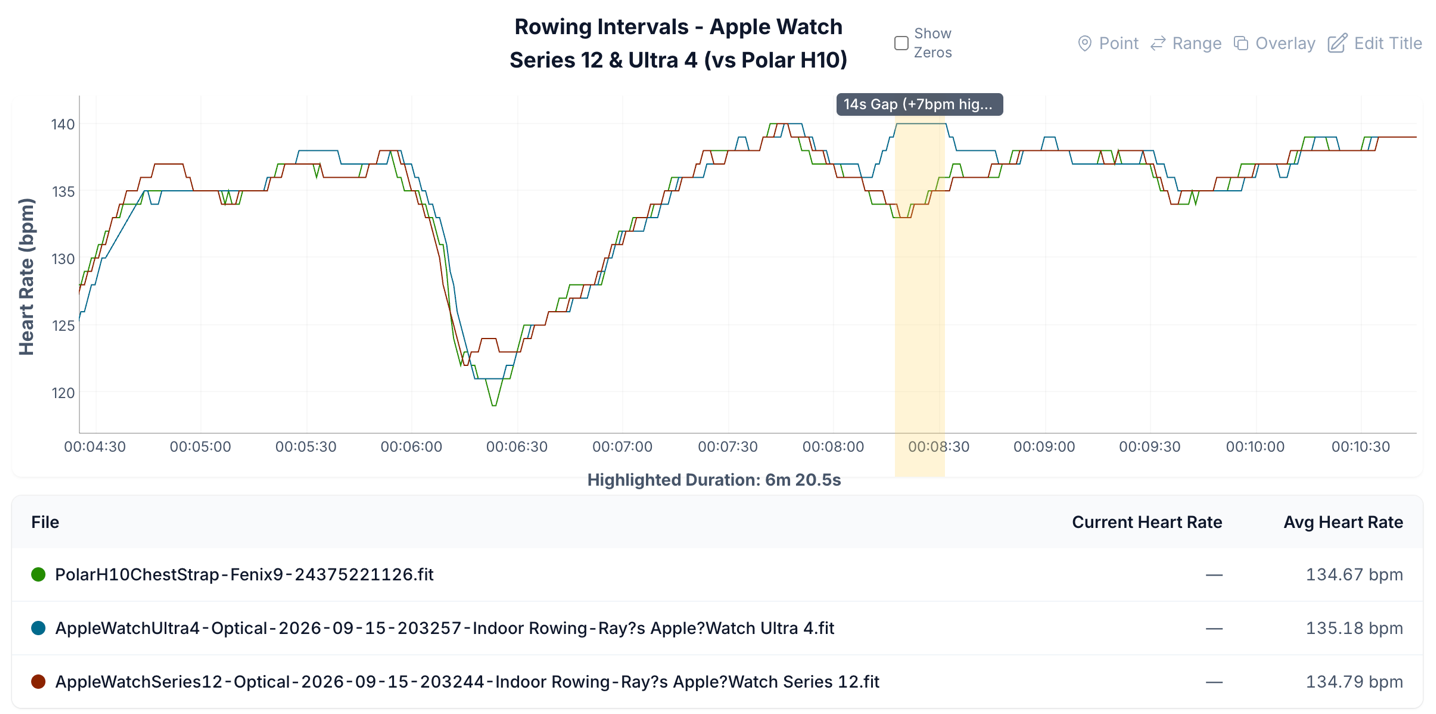Image resolution: width=1436 pixels, height=714 pixels.
Task: Click the File column header
Action: pyautogui.click(x=45, y=522)
